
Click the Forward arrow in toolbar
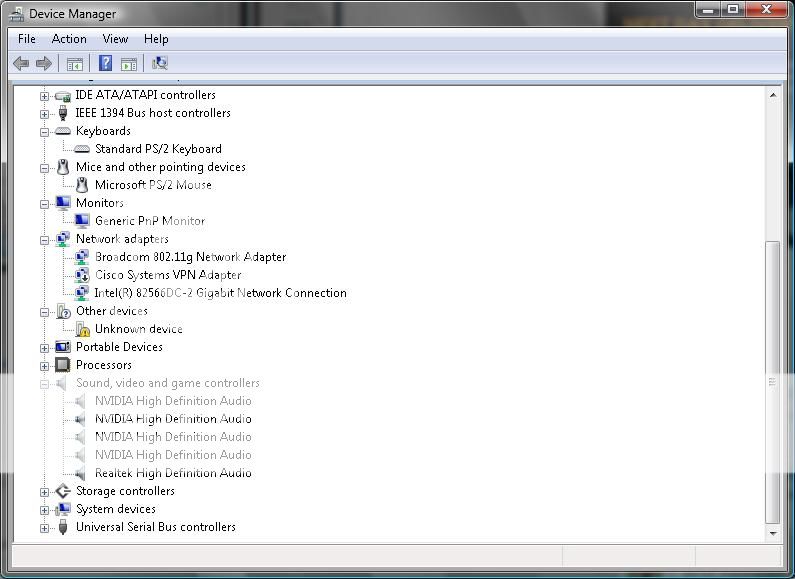point(44,63)
